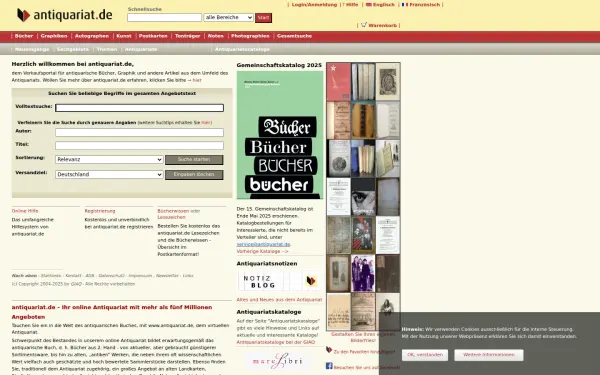This screenshot has width=600, height=375.
Task: Click the antiquariat.de logo
Action: click(65, 15)
